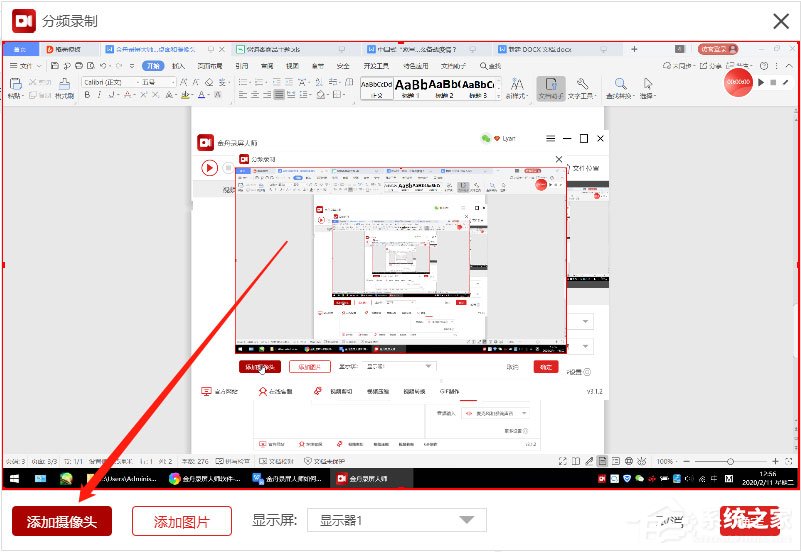Select the 开始 ribbon tab in previewed WPS
The image size is (801, 552).
point(153,66)
